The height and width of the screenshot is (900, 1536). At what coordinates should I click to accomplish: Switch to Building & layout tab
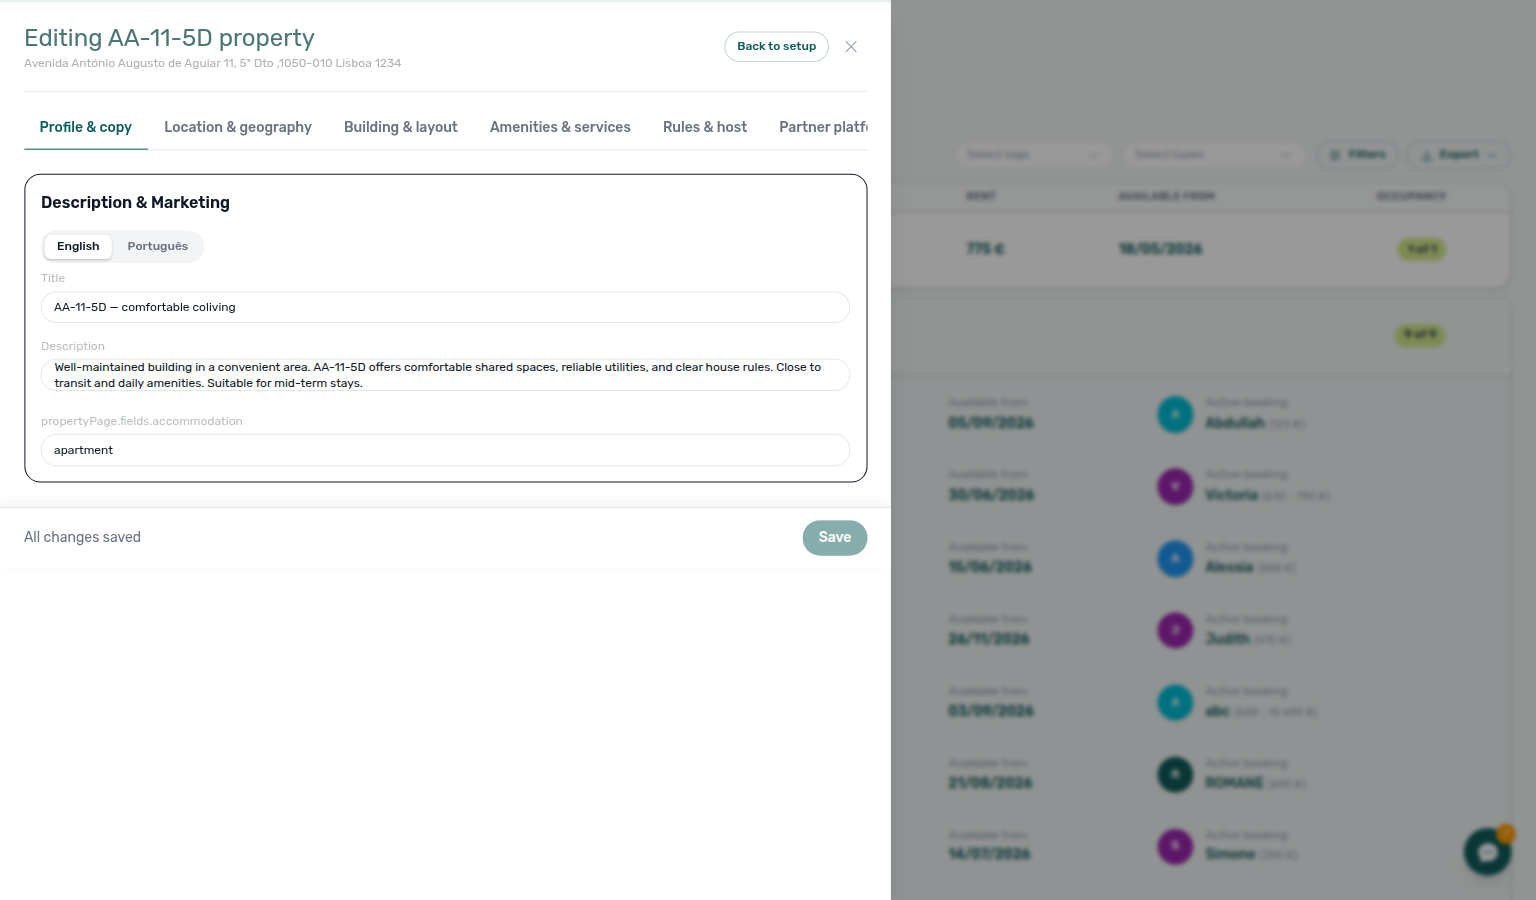[401, 127]
